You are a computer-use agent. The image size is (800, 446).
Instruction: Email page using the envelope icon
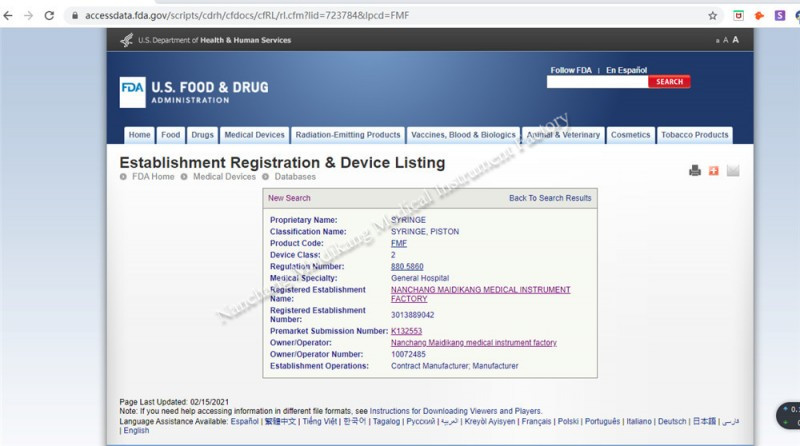[733, 170]
